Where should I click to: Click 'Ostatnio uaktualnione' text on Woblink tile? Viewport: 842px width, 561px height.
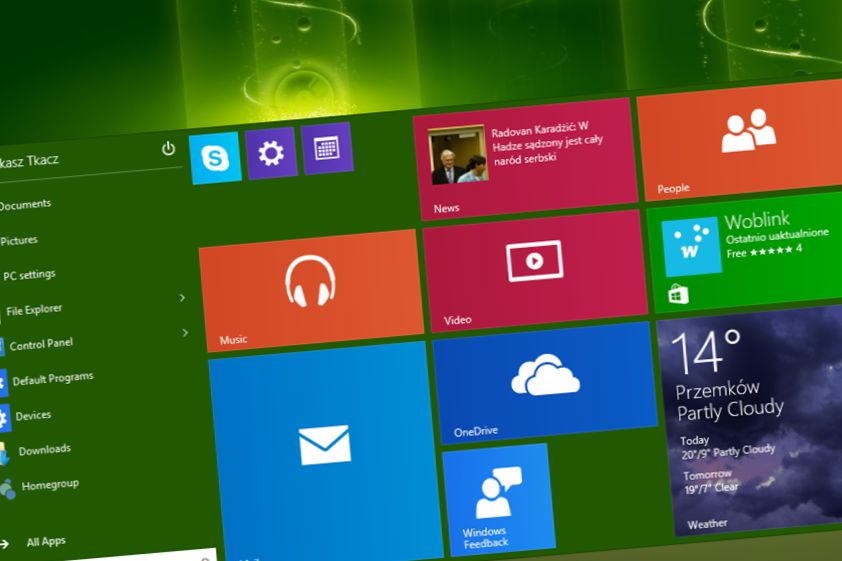(777, 236)
